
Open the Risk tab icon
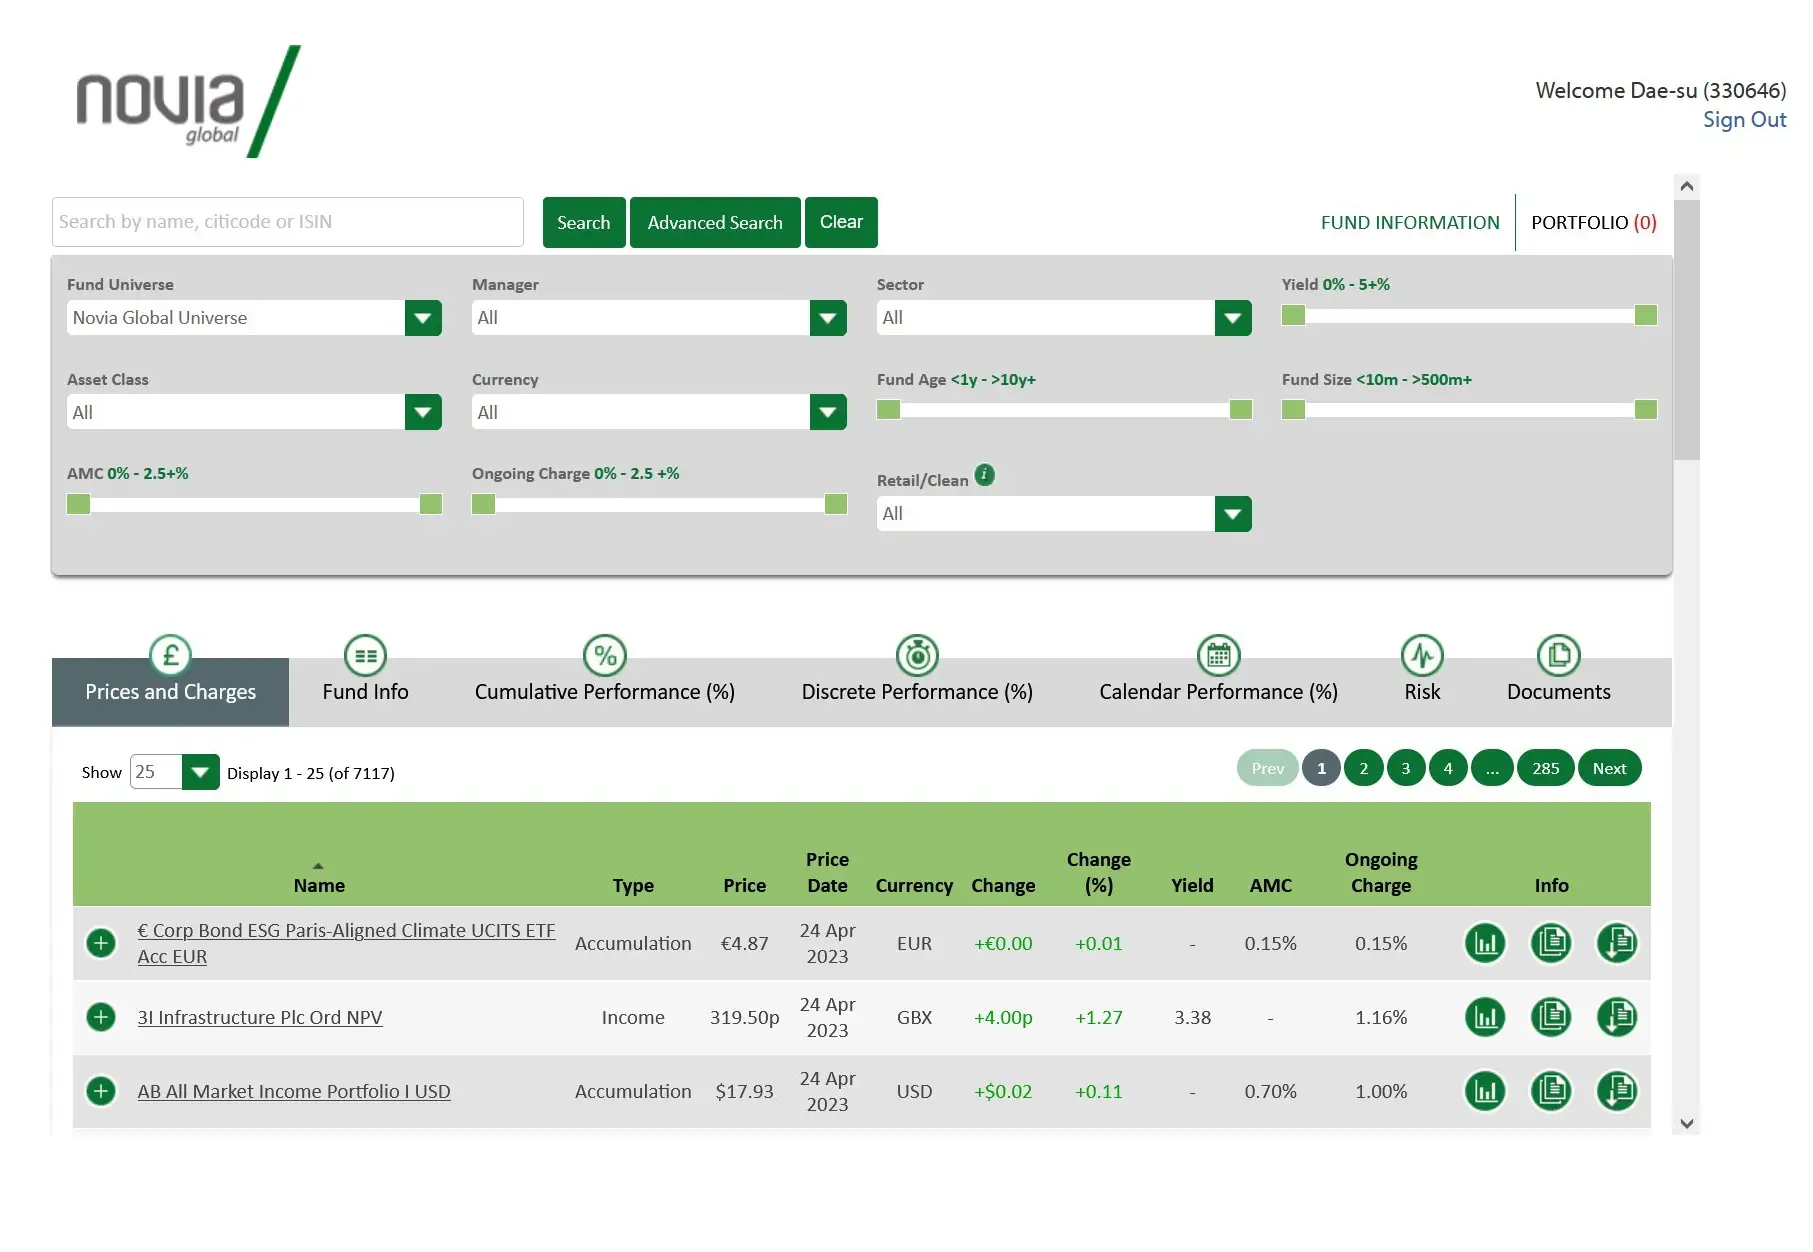click(x=1422, y=656)
